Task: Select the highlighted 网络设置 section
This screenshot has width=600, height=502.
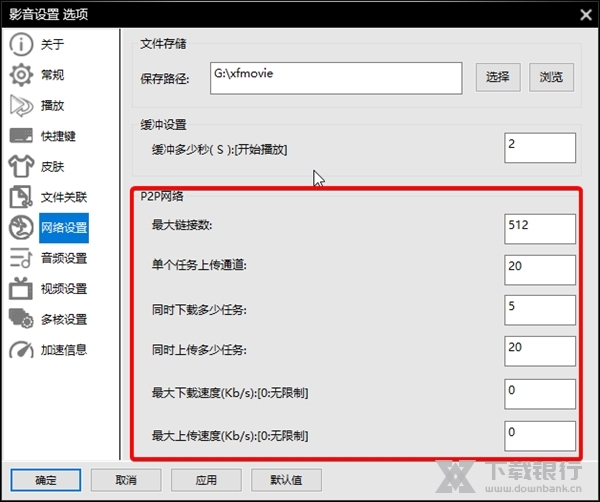Action: coord(64,228)
